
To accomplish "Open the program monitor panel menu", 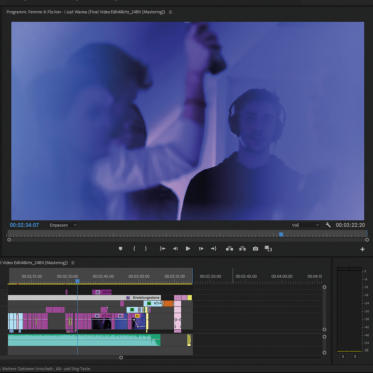I will tap(170, 12).
